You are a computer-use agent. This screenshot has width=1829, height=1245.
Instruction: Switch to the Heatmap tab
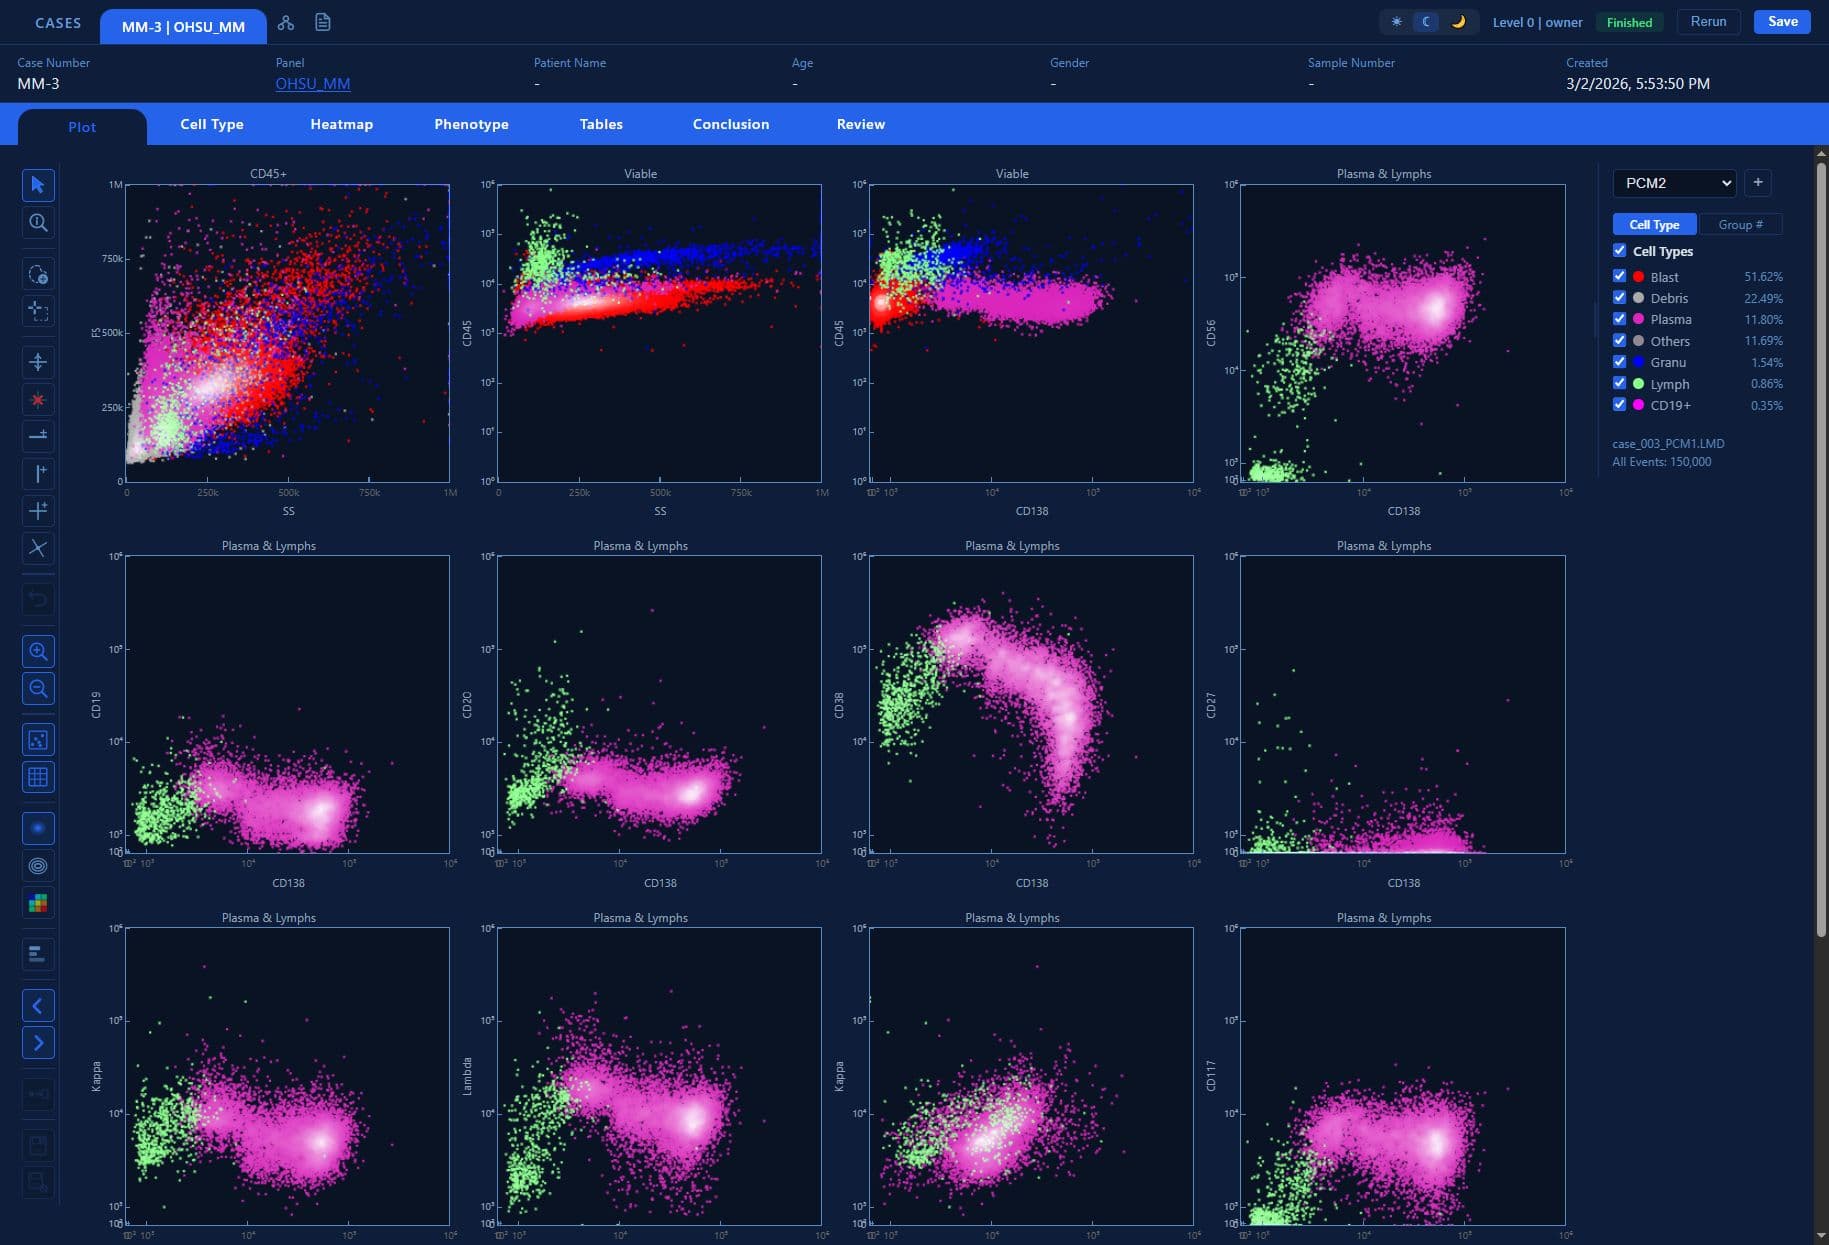341,124
